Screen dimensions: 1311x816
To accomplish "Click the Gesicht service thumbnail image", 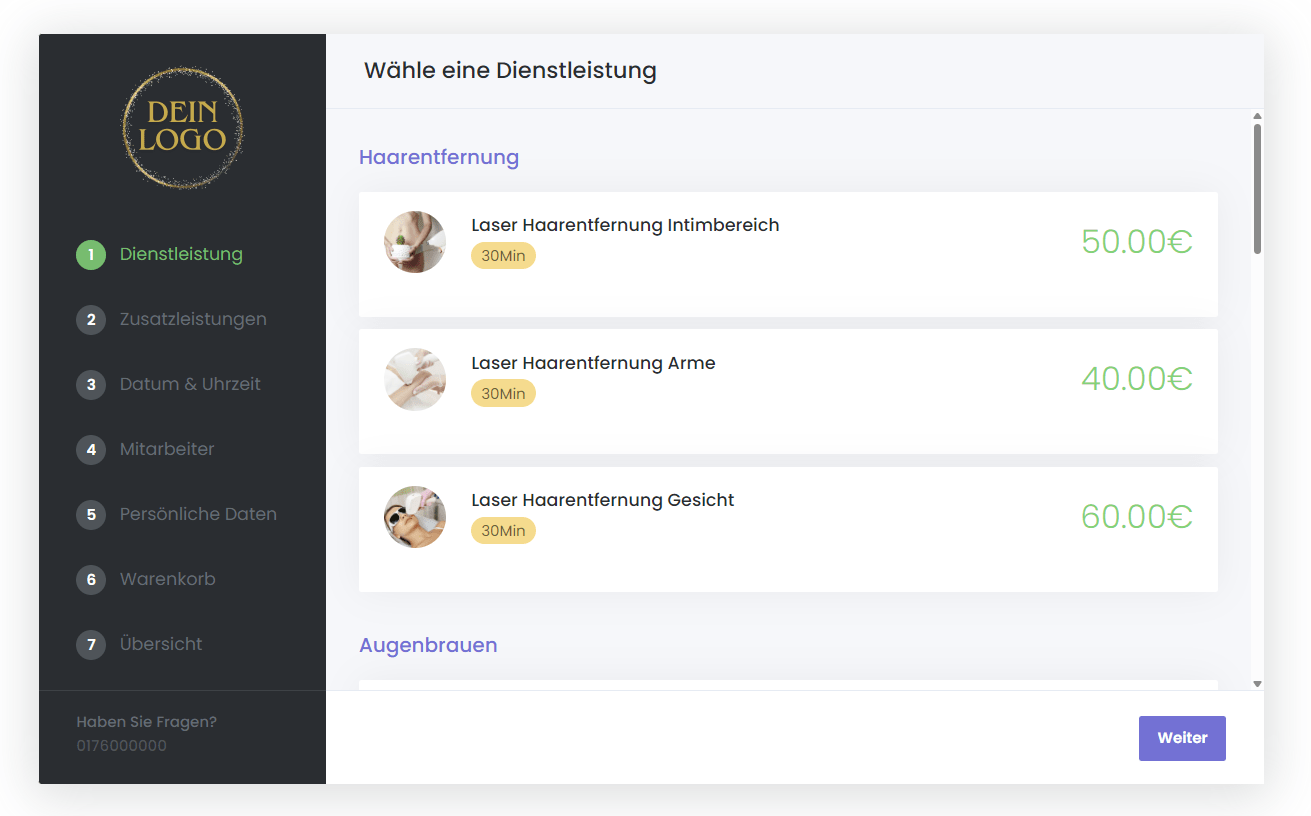I will pos(415,517).
